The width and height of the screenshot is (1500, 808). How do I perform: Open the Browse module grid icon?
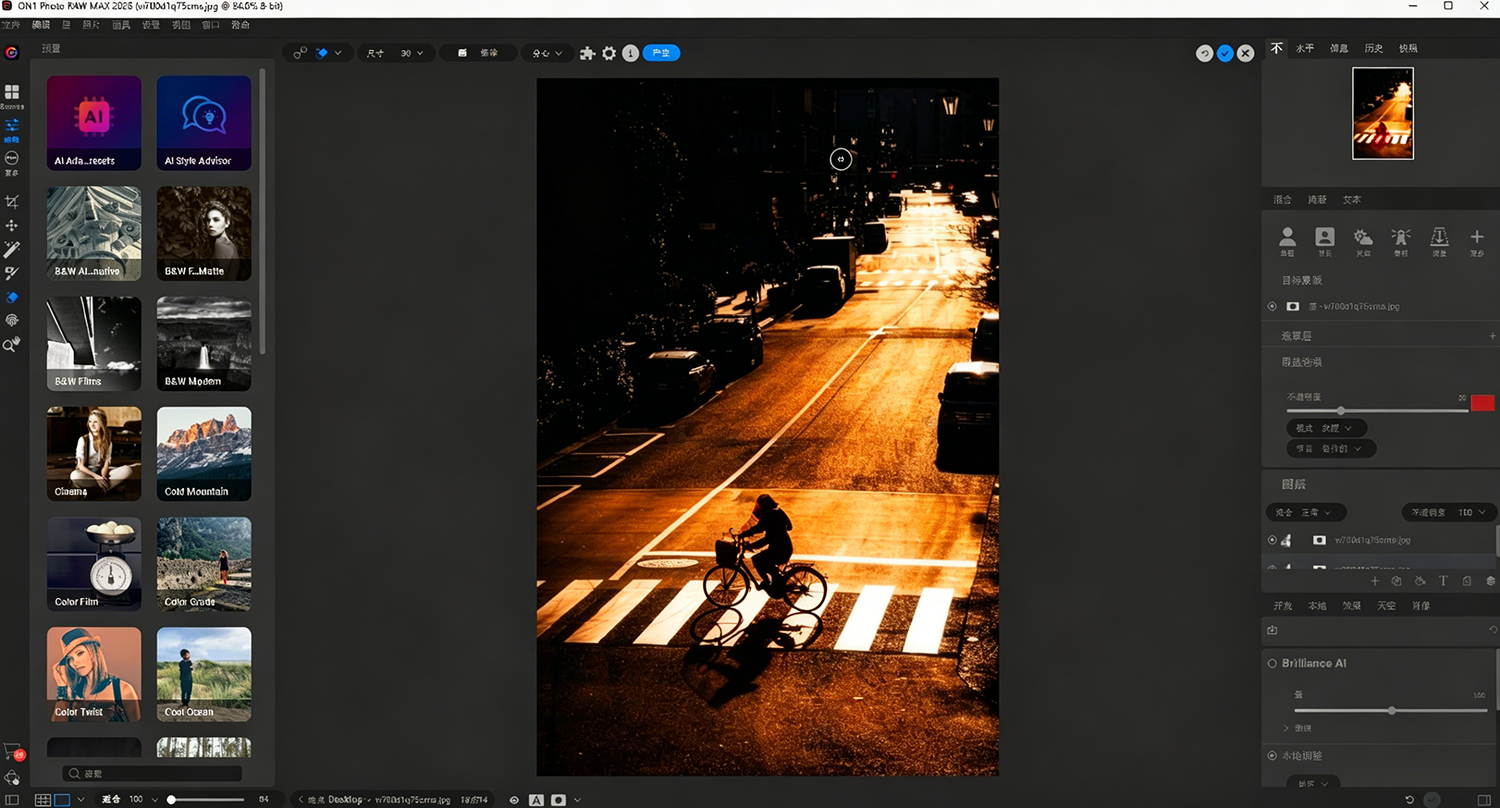12,92
